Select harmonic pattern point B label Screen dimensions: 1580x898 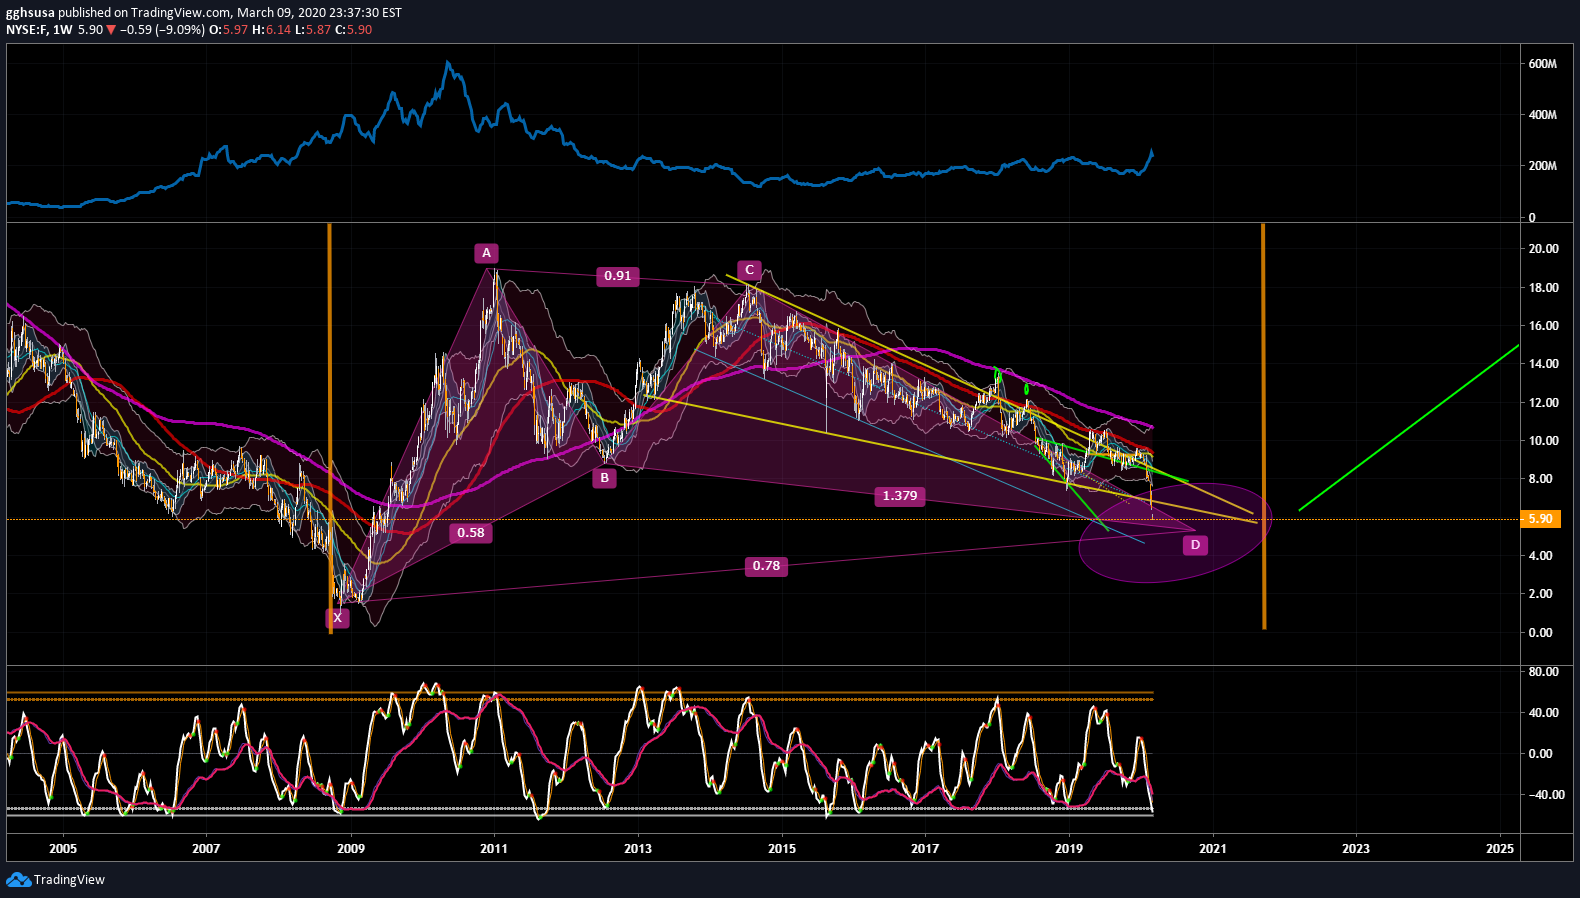coord(604,478)
